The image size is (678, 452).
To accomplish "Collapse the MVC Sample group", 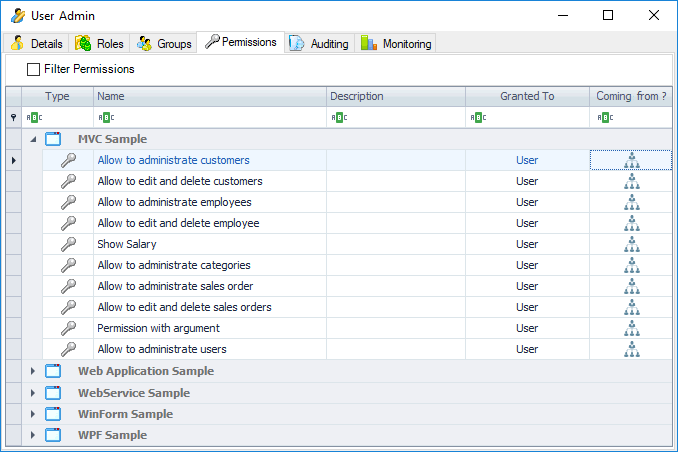I will [x=32, y=139].
